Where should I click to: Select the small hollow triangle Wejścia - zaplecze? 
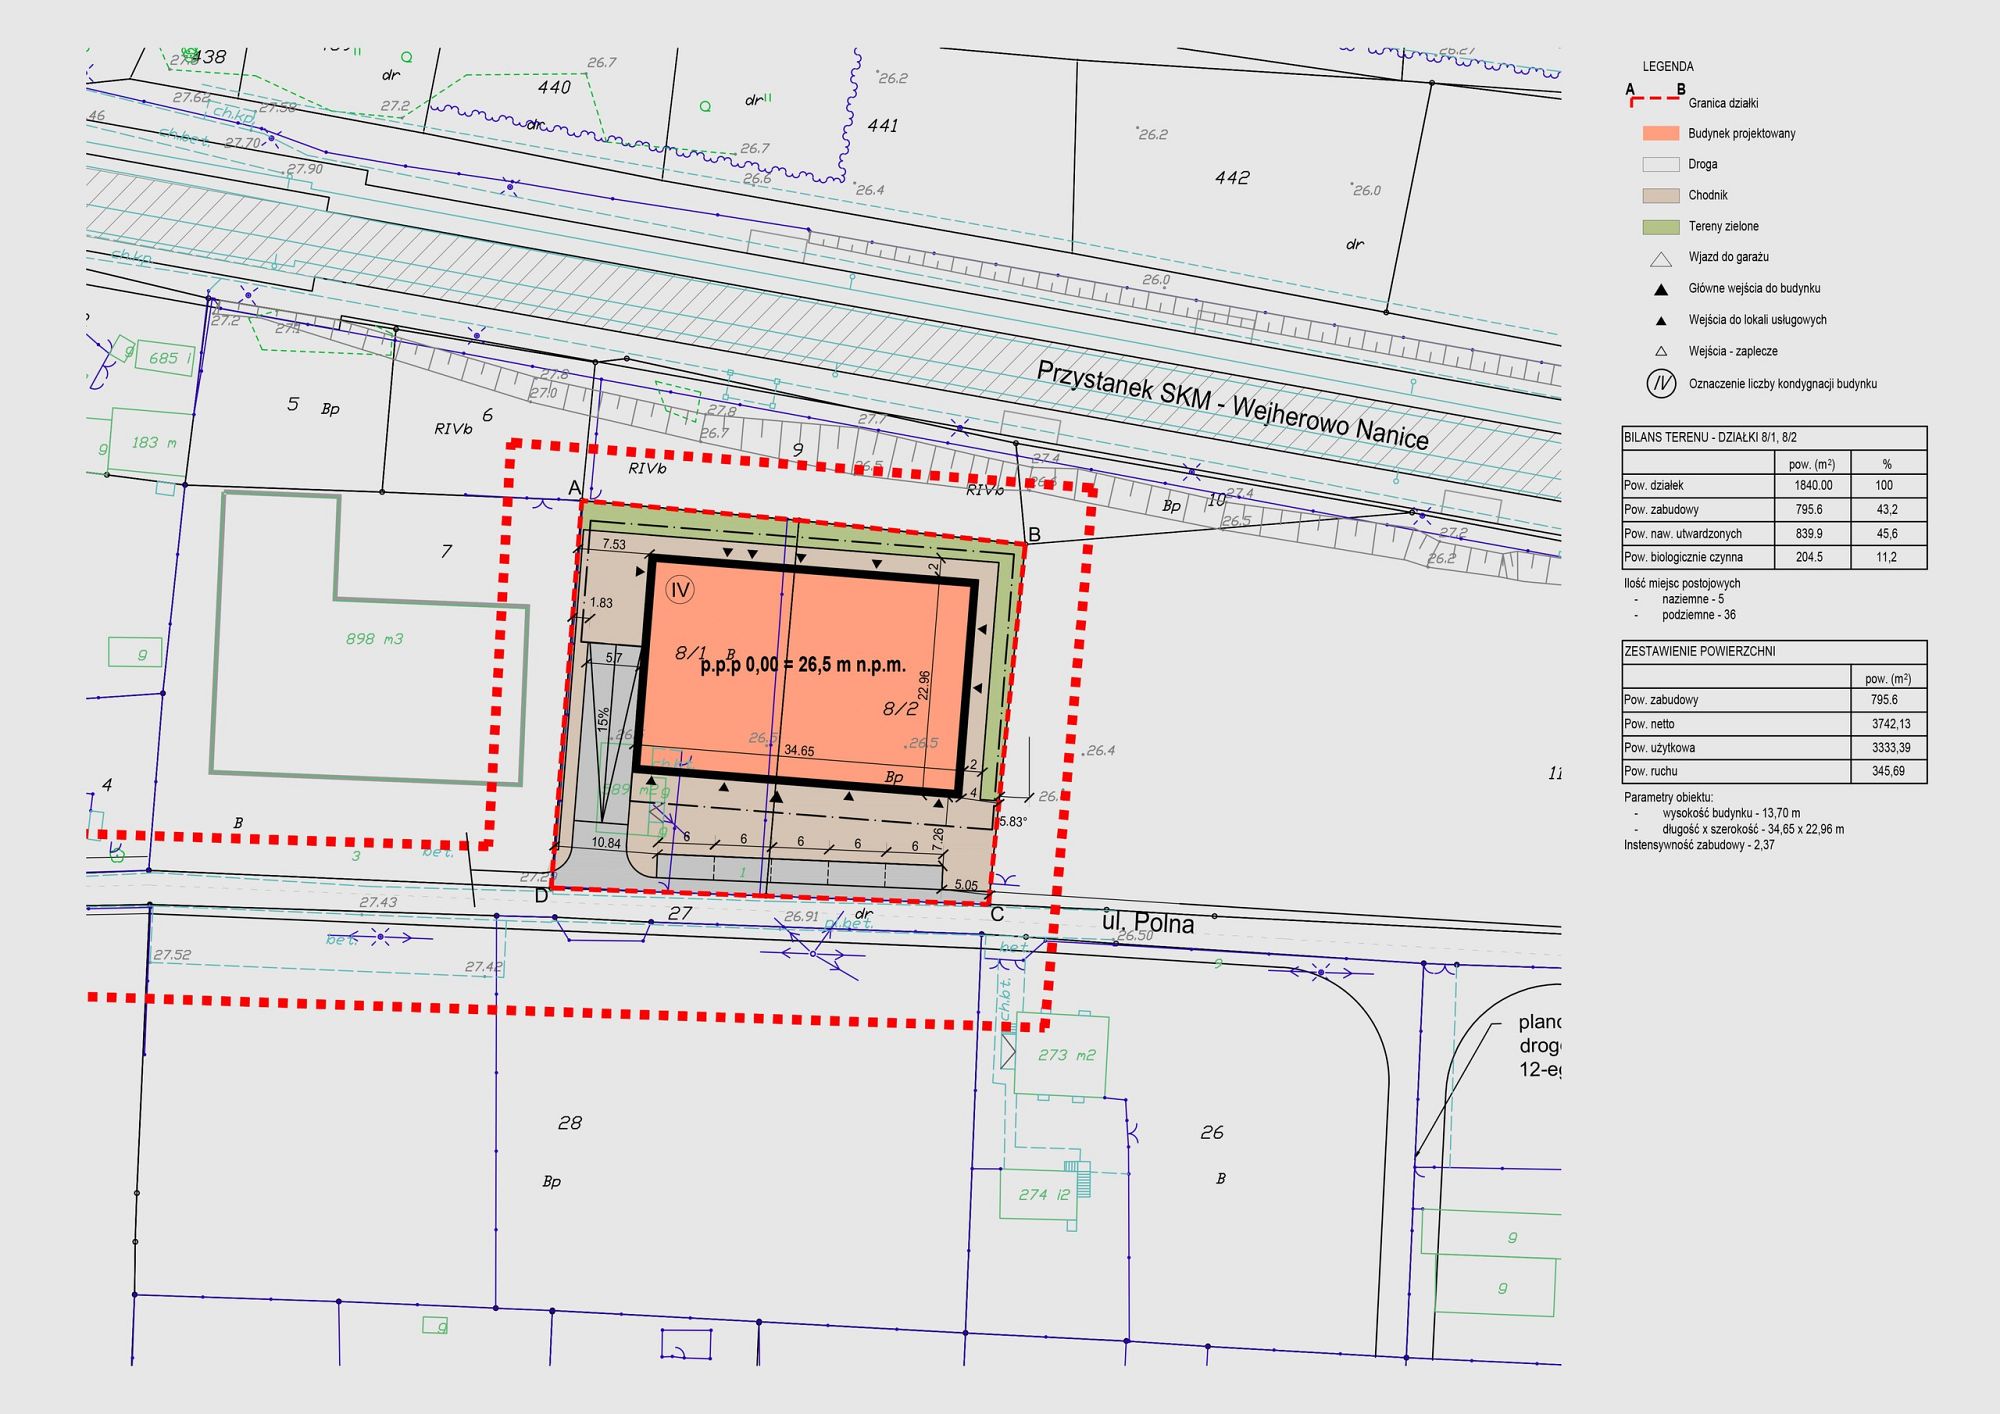tap(1661, 351)
